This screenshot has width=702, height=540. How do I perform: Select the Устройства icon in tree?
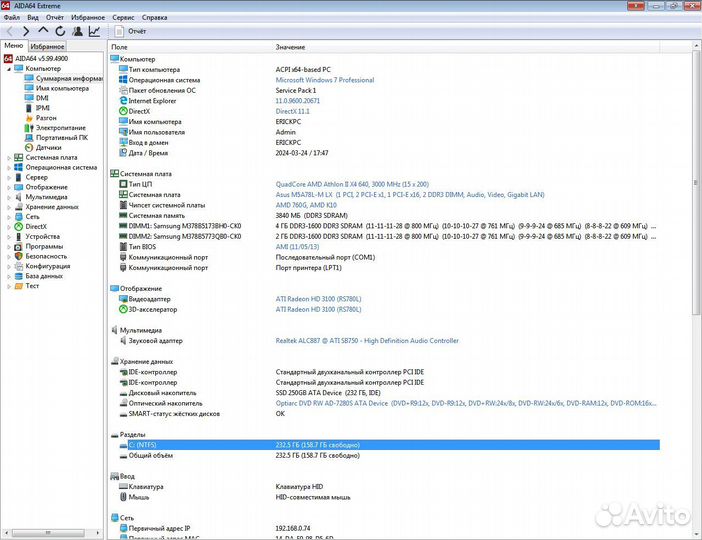coord(18,236)
